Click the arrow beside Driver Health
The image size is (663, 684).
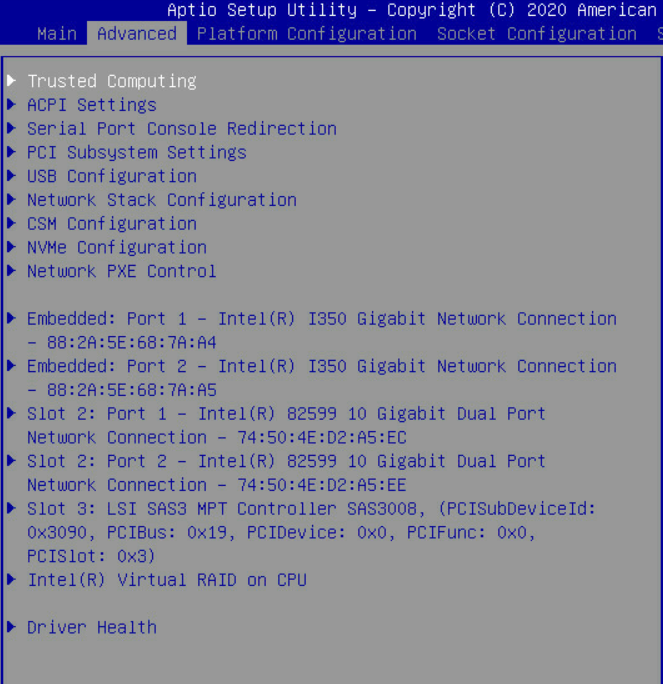coord(11,627)
